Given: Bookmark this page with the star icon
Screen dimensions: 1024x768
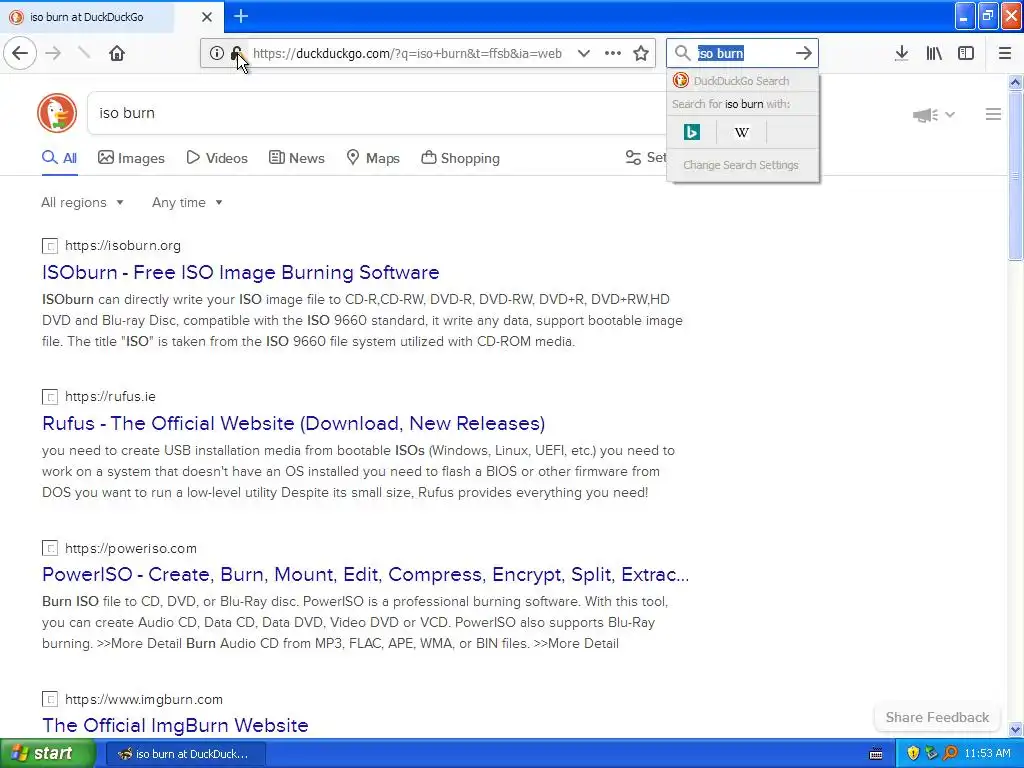Looking at the screenshot, I should (641, 53).
